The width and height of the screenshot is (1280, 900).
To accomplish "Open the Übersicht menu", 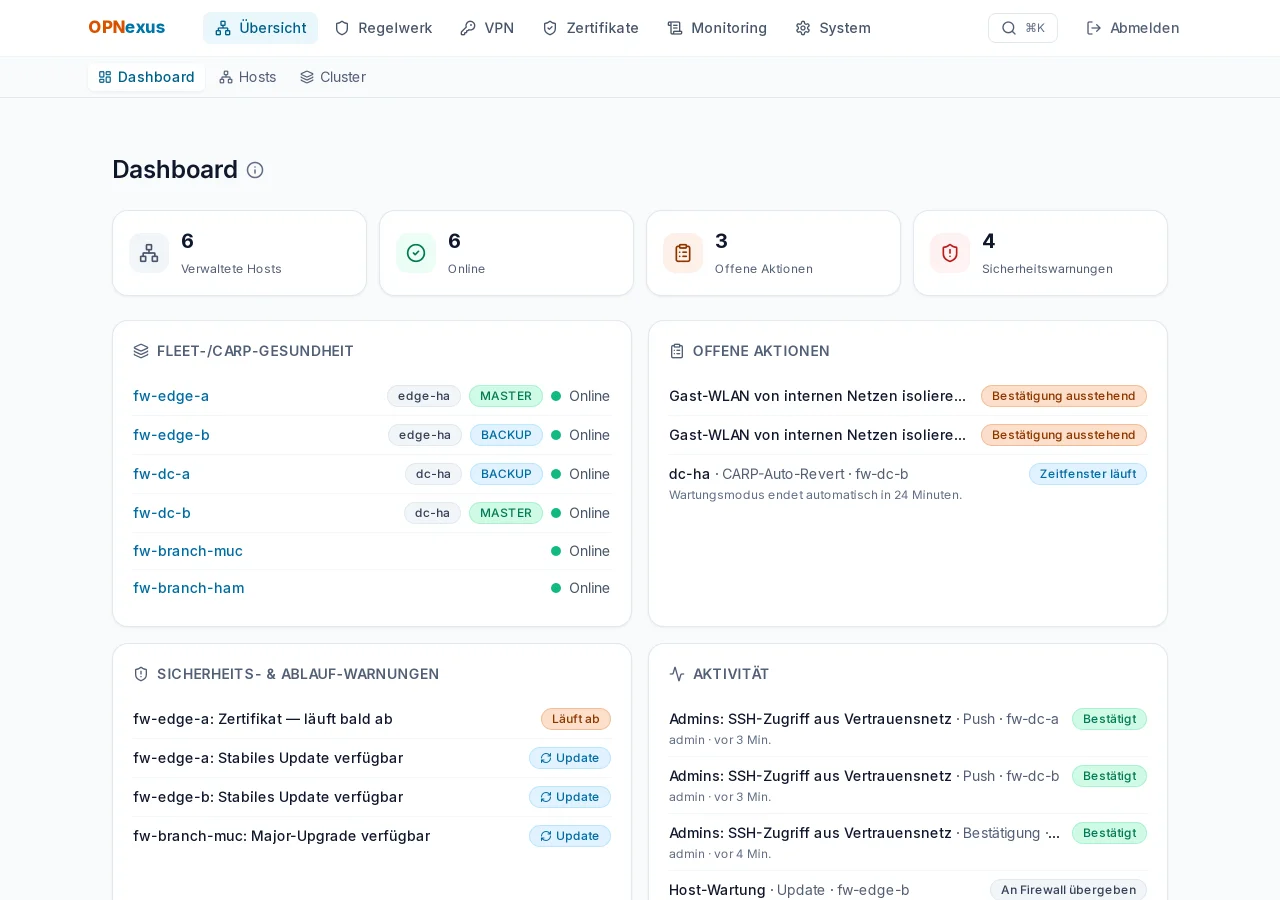I will tap(261, 28).
